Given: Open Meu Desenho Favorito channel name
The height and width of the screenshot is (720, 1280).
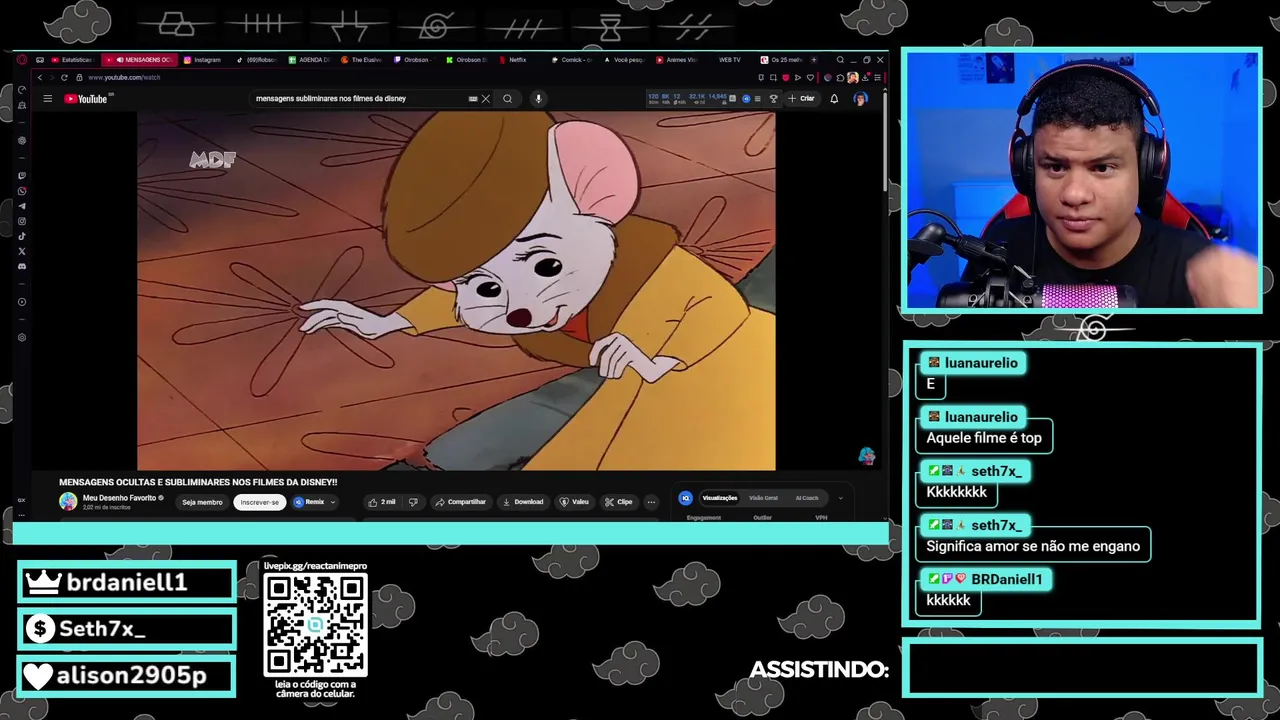Looking at the screenshot, I should (x=119, y=498).
